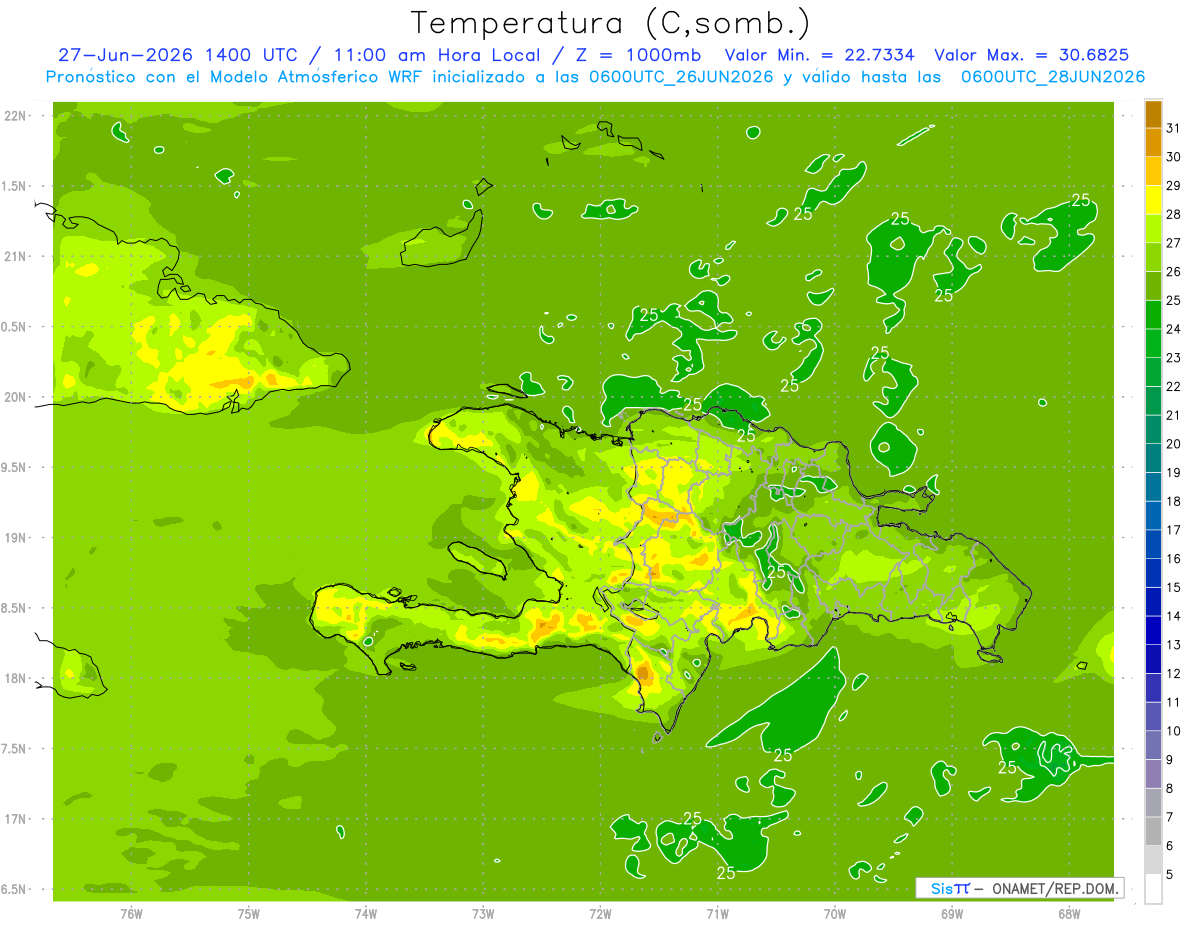Pick the gray legend band between 6 and 7
The height and width of the screenshot is (927, 1200).
[1153, 832]
